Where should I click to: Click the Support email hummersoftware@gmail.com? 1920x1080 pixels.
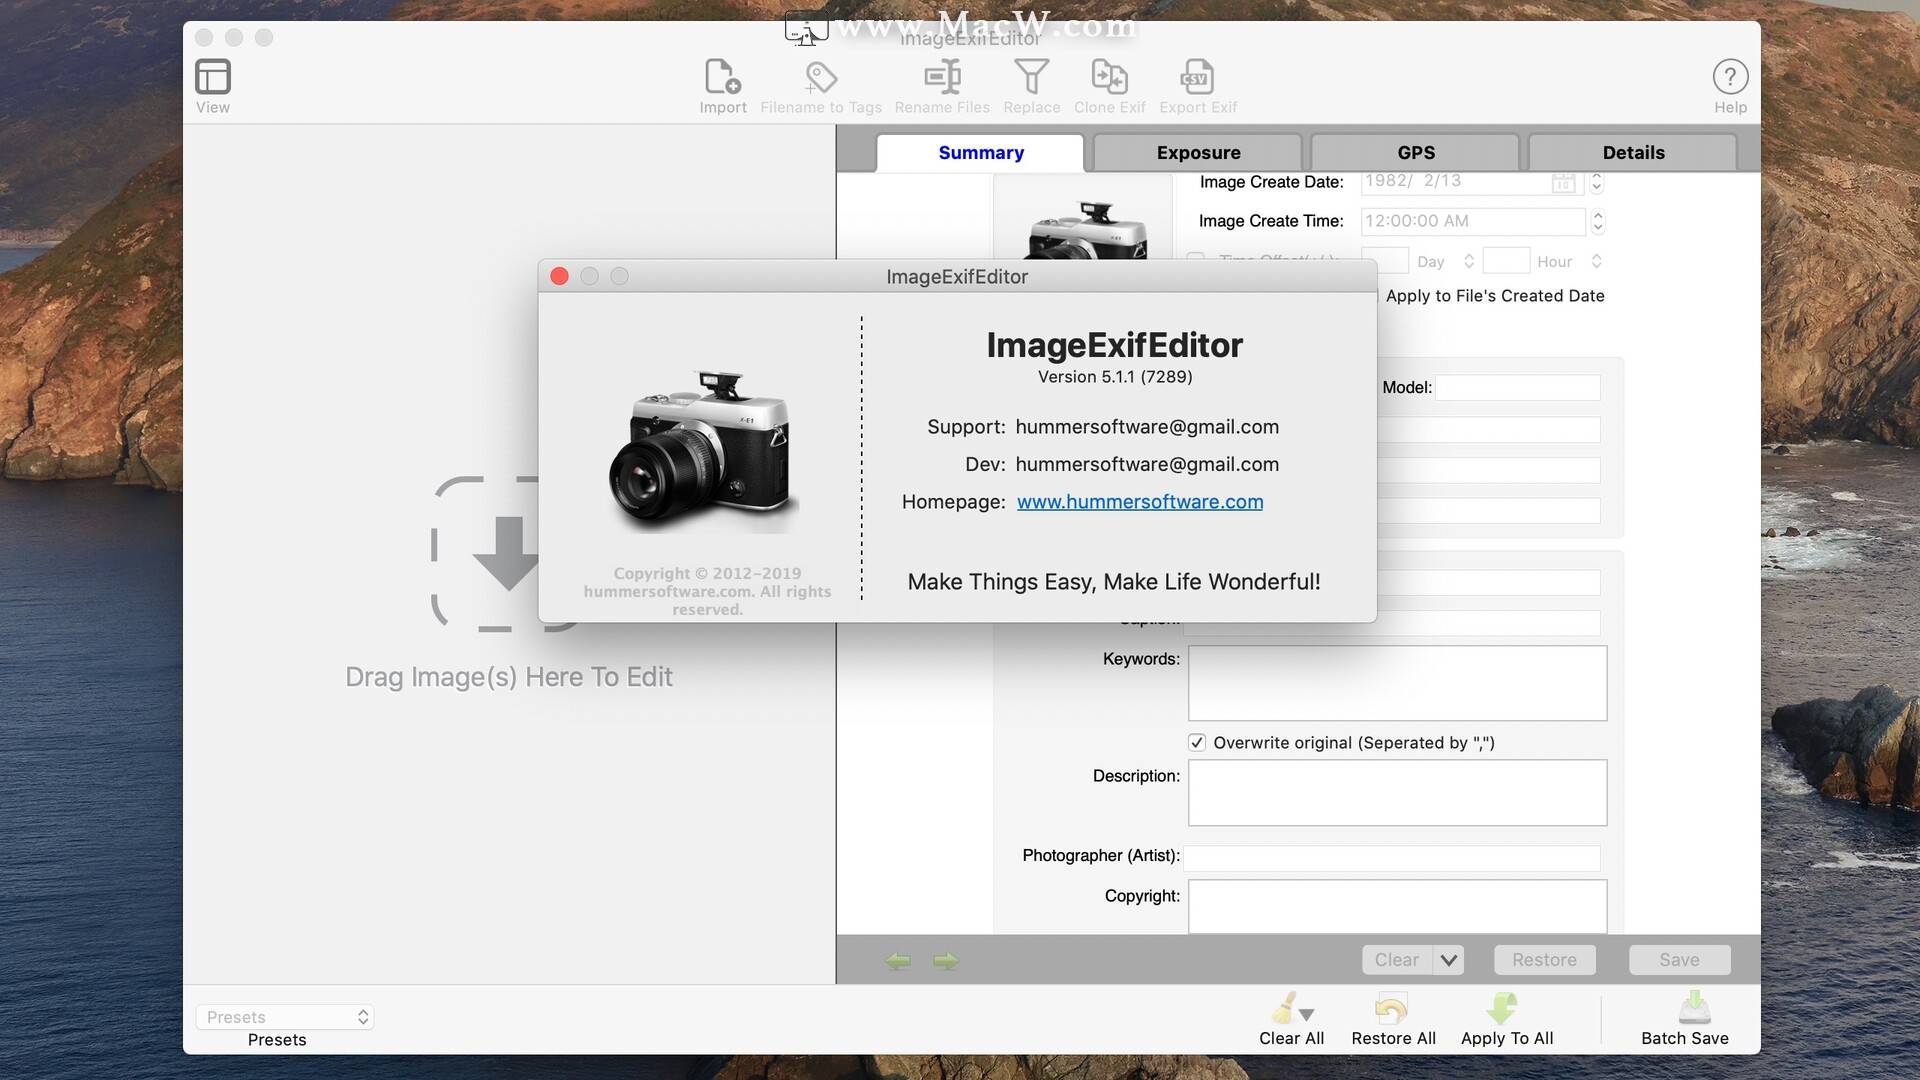click(1147, 427)
